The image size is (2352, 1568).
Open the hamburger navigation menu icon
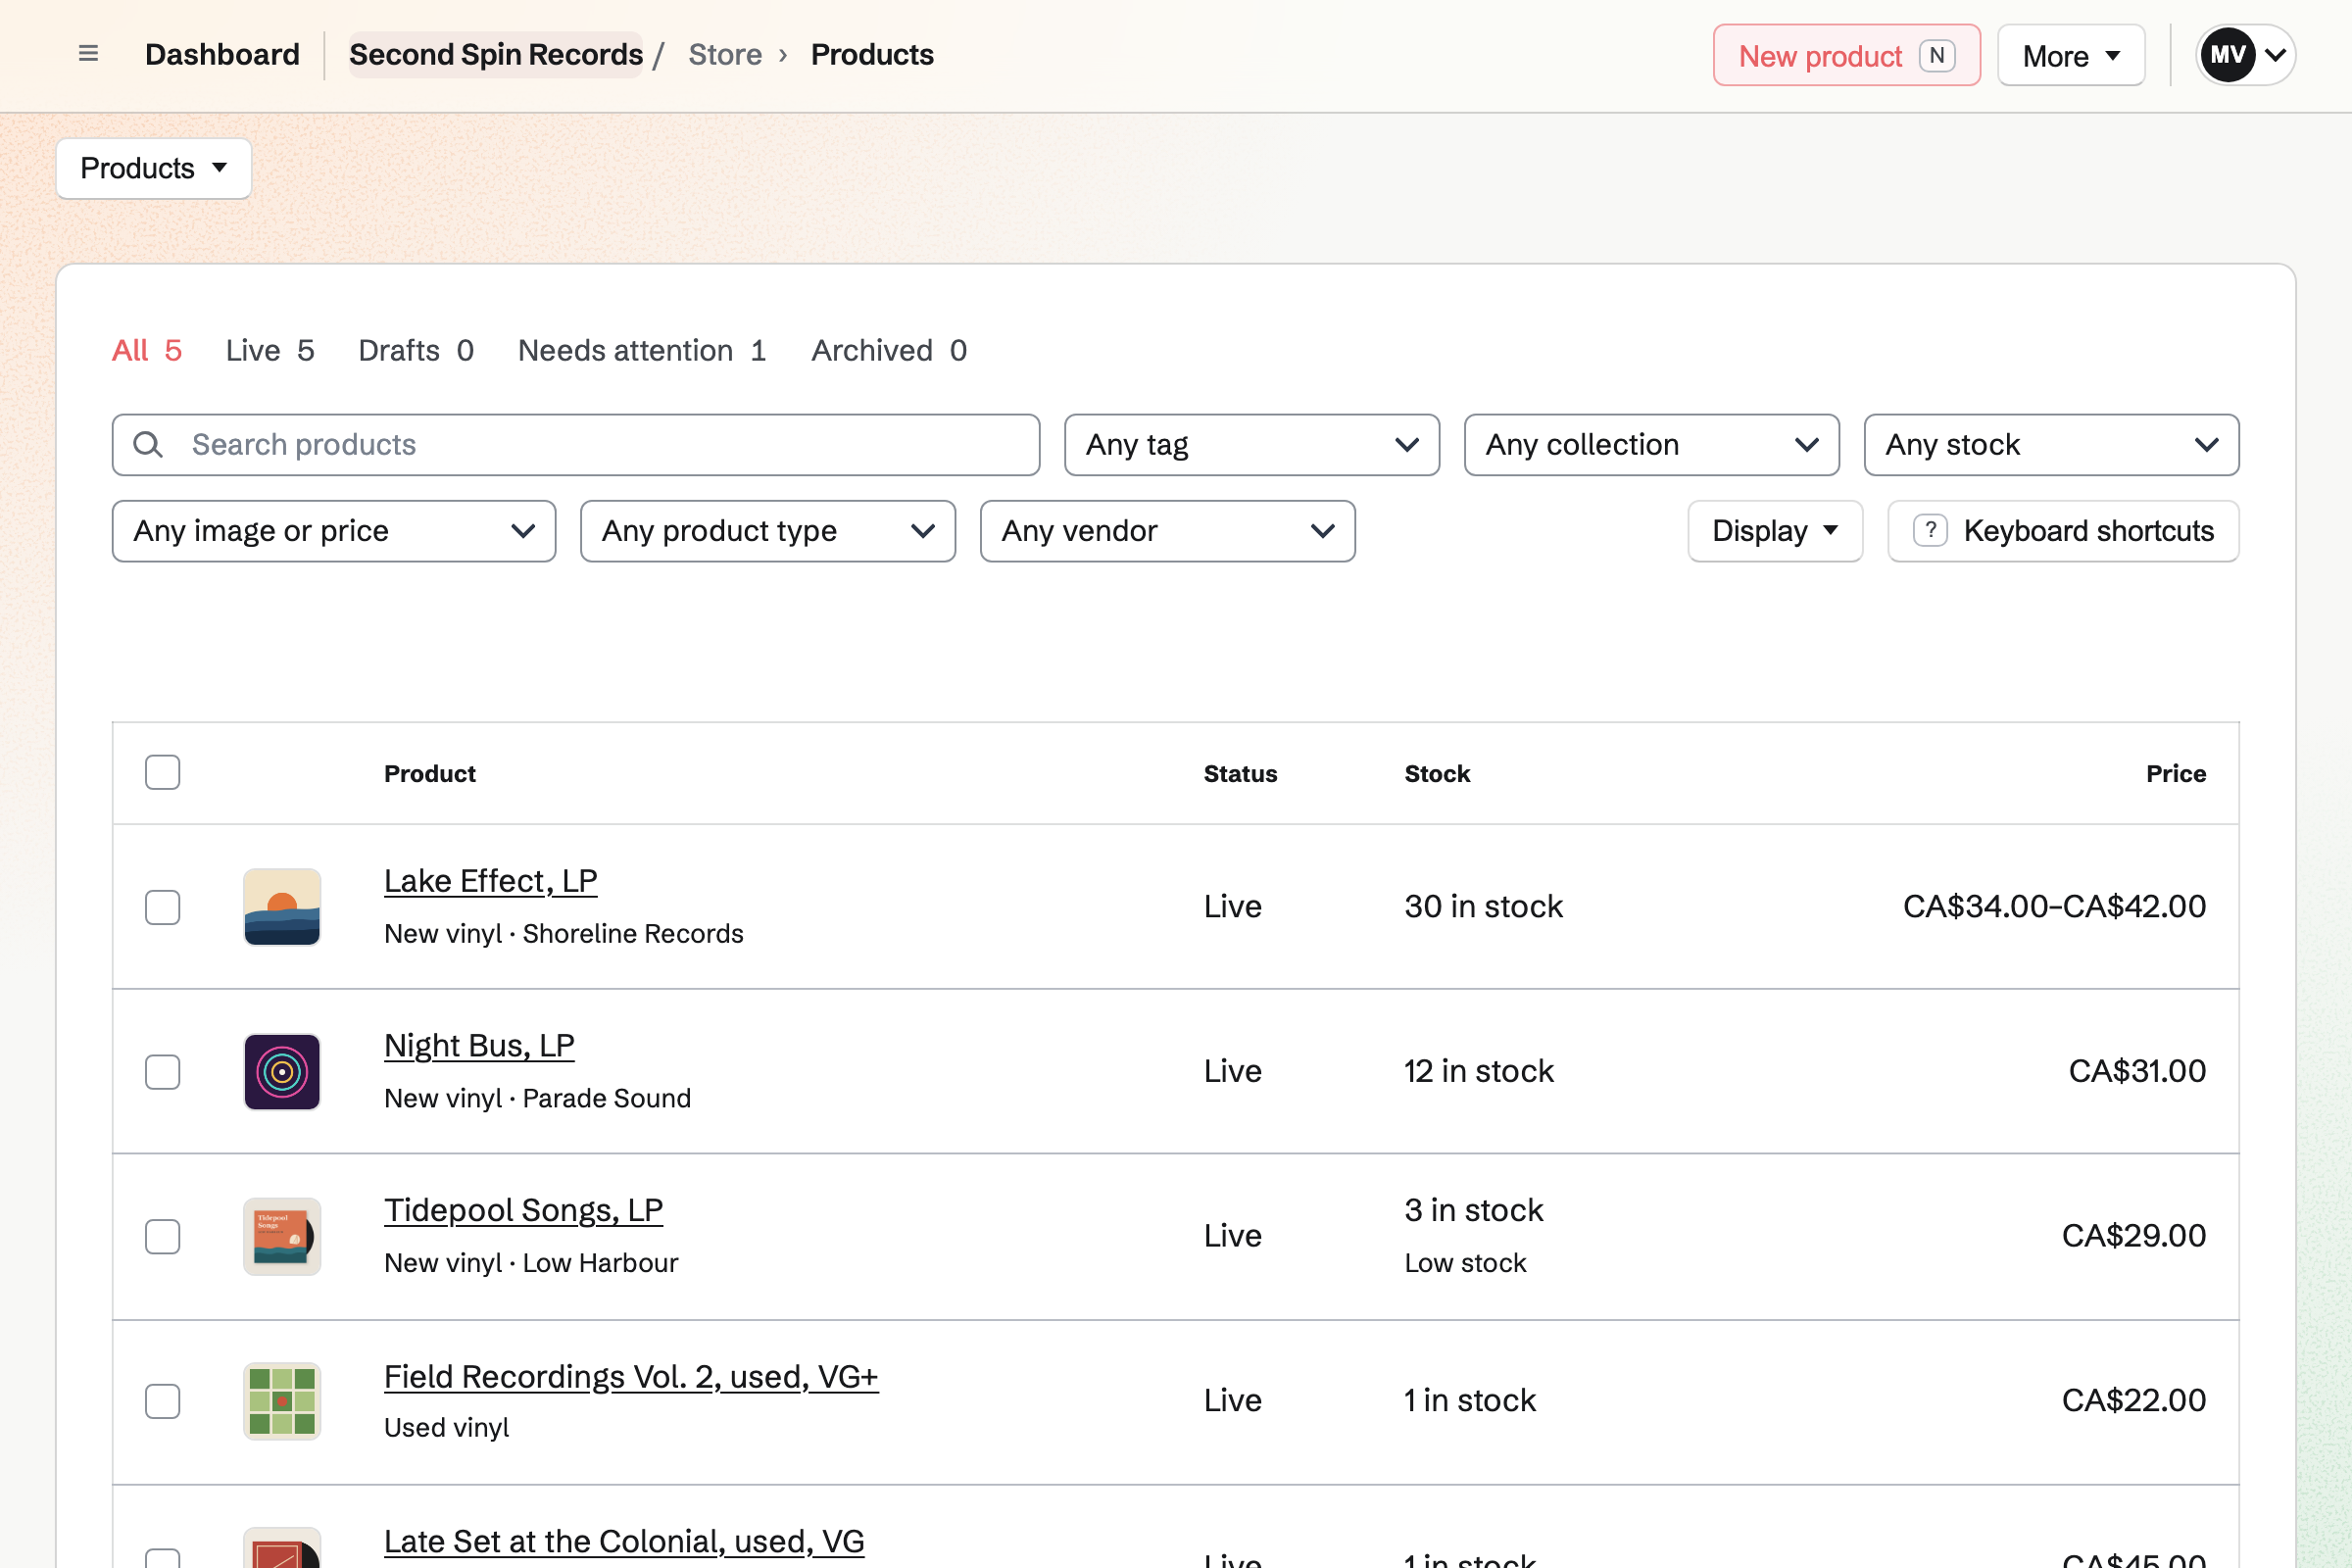[x=88, y=54]
